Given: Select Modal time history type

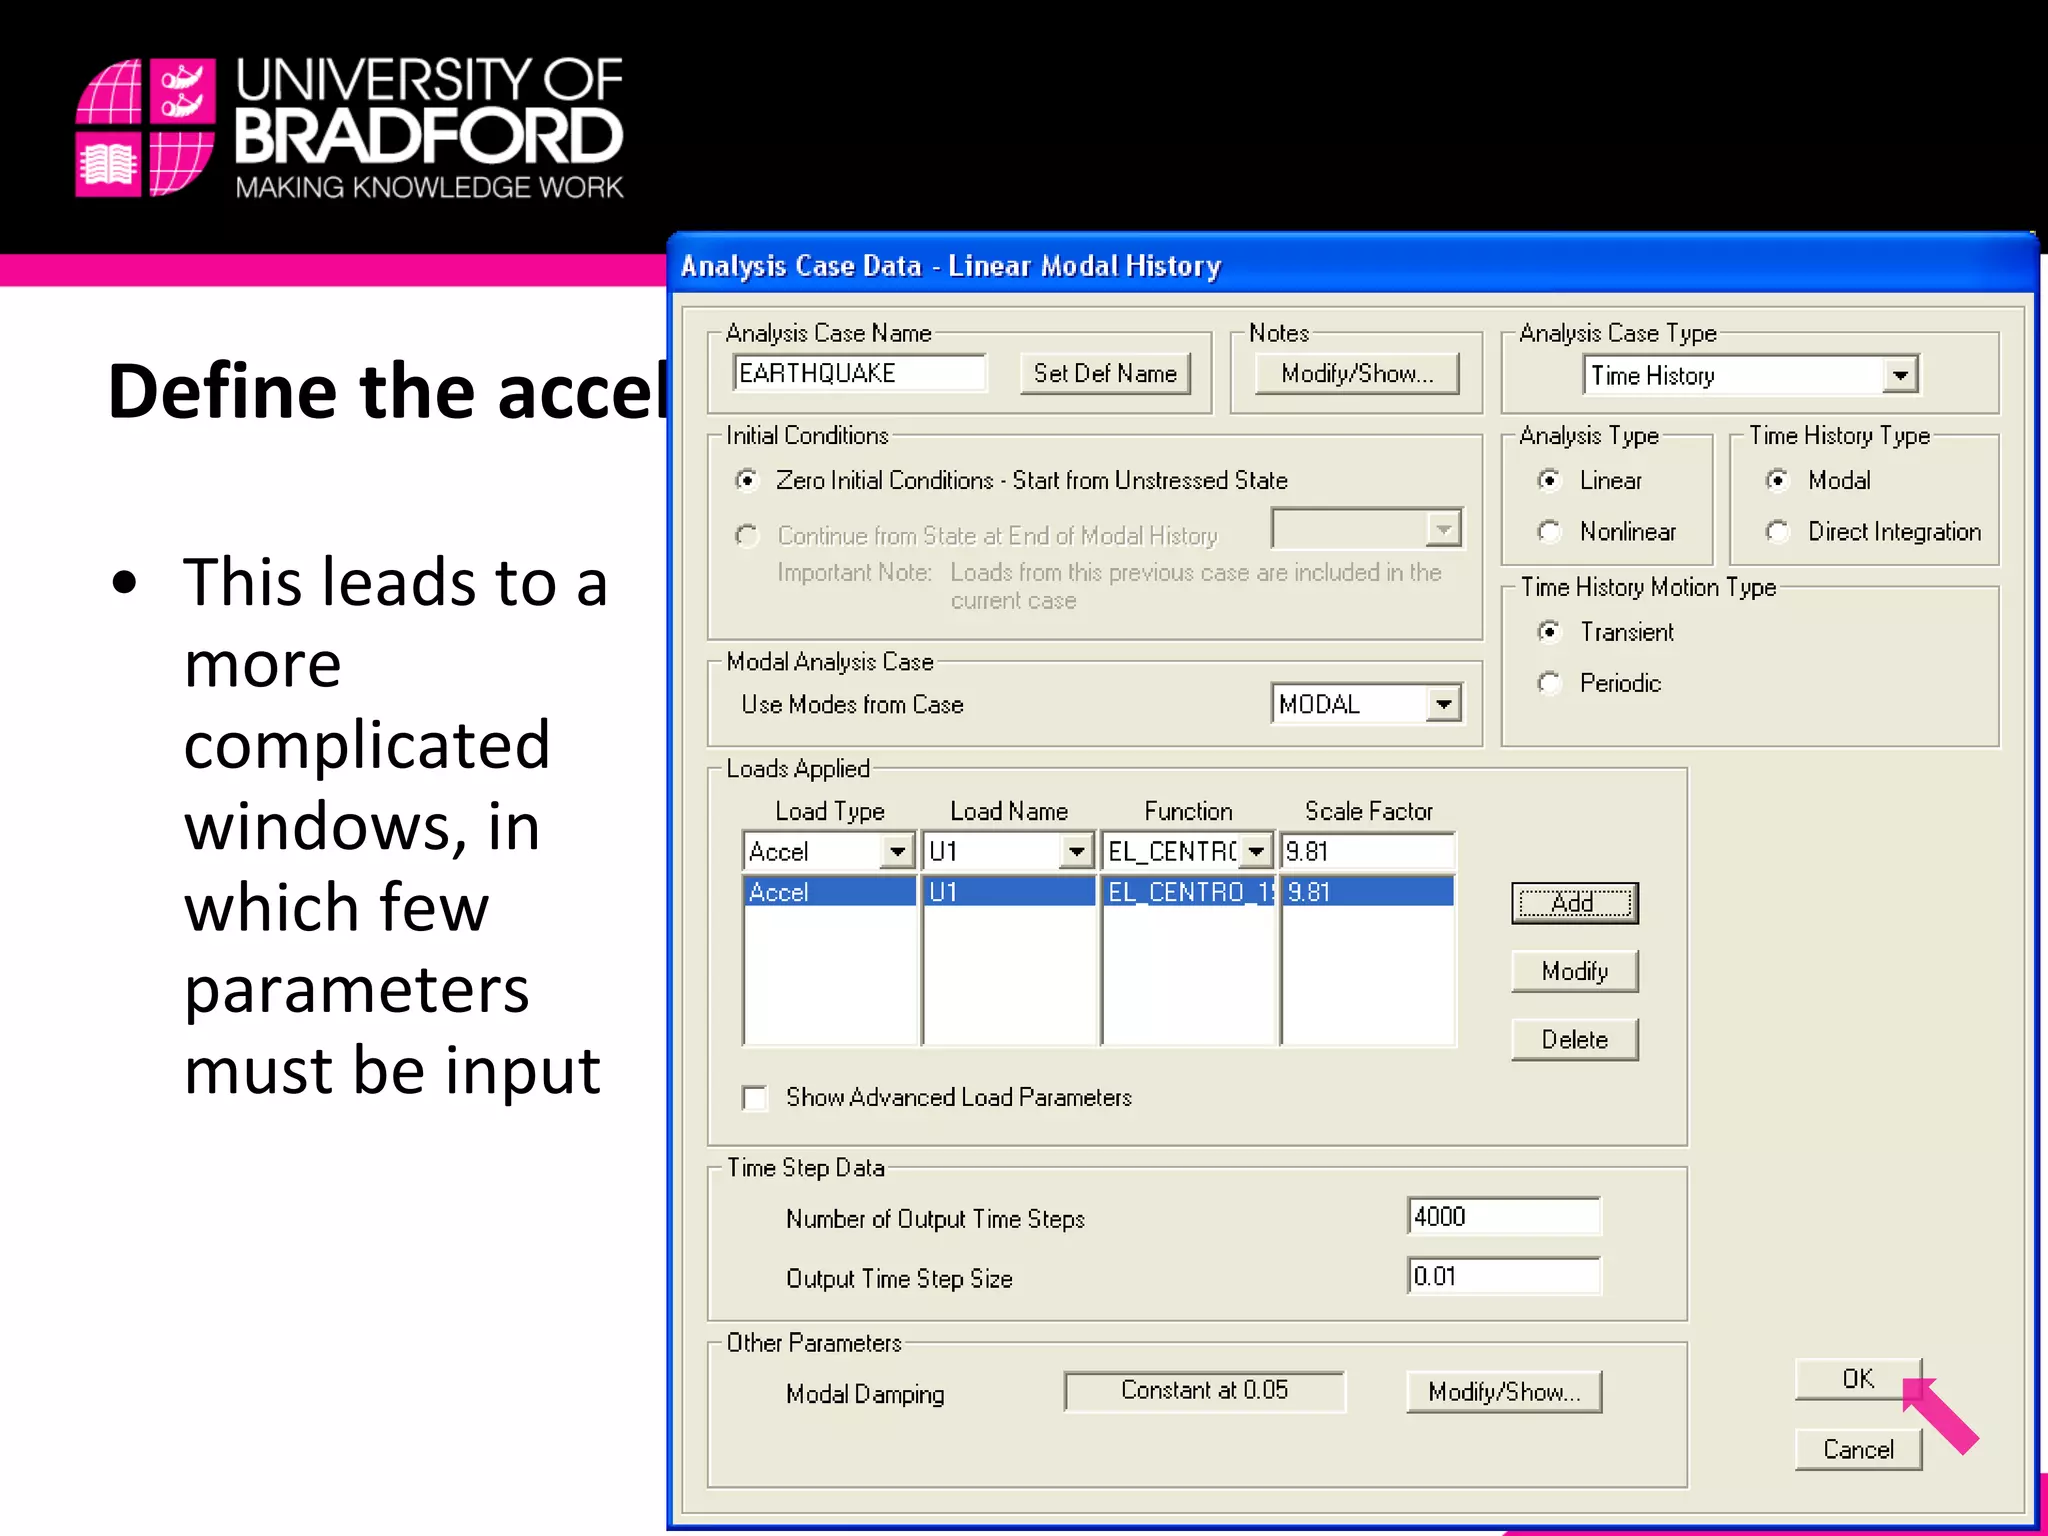Looking at the screenshot, I should click(x=1777, y=480).
